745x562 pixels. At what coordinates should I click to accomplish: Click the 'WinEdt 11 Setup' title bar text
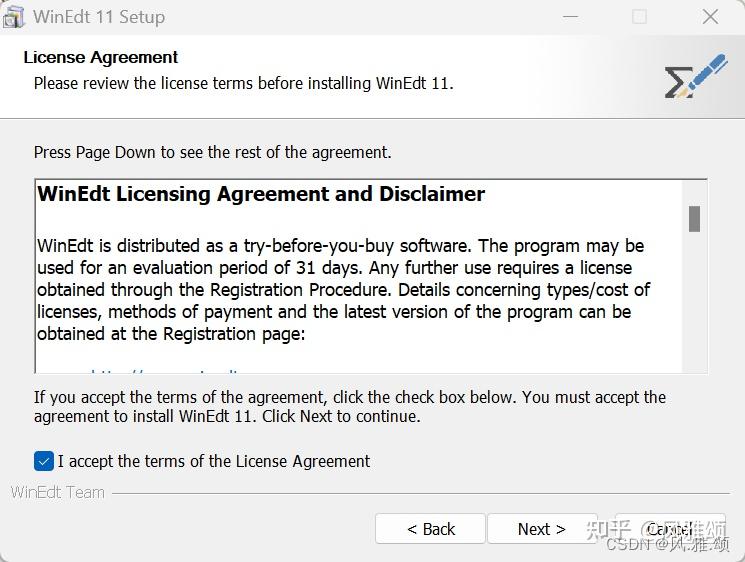[99, 17]
